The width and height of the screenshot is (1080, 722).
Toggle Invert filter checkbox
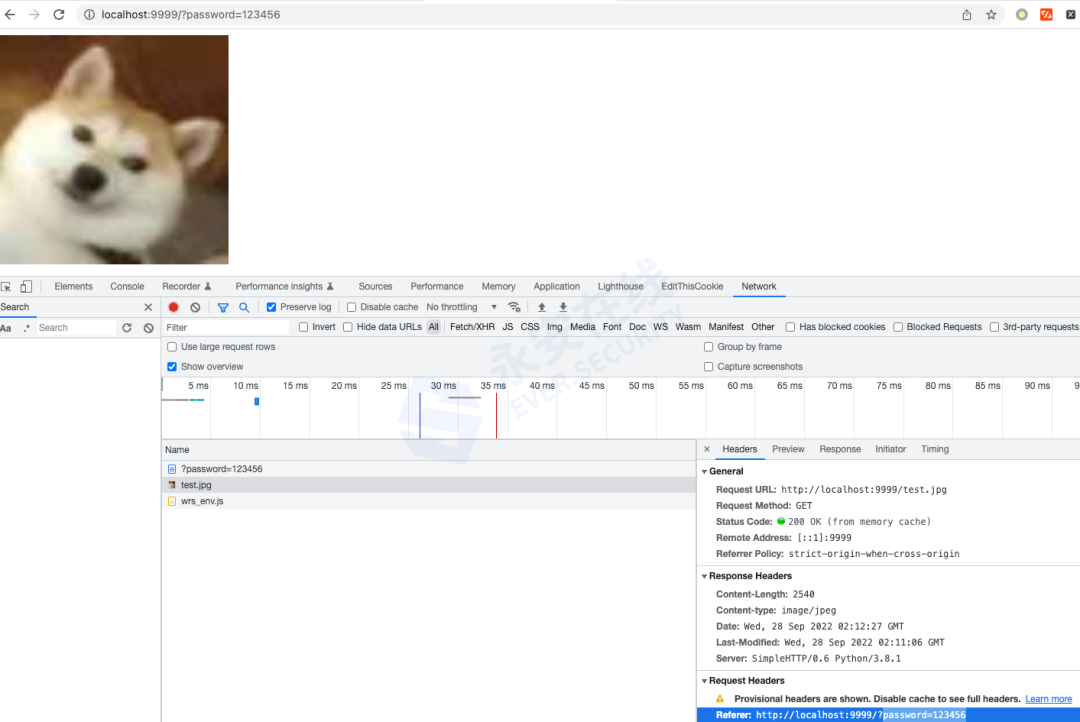[x=303, y=327]
